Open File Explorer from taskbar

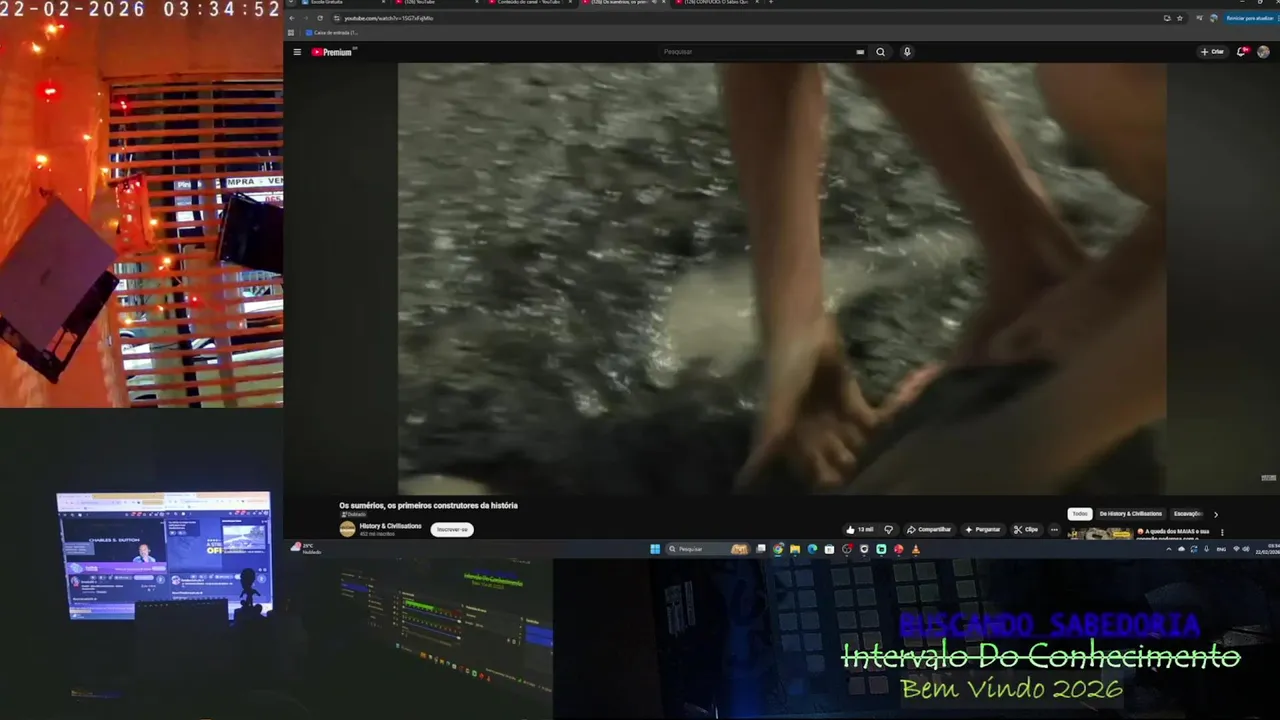coord(795,549)
